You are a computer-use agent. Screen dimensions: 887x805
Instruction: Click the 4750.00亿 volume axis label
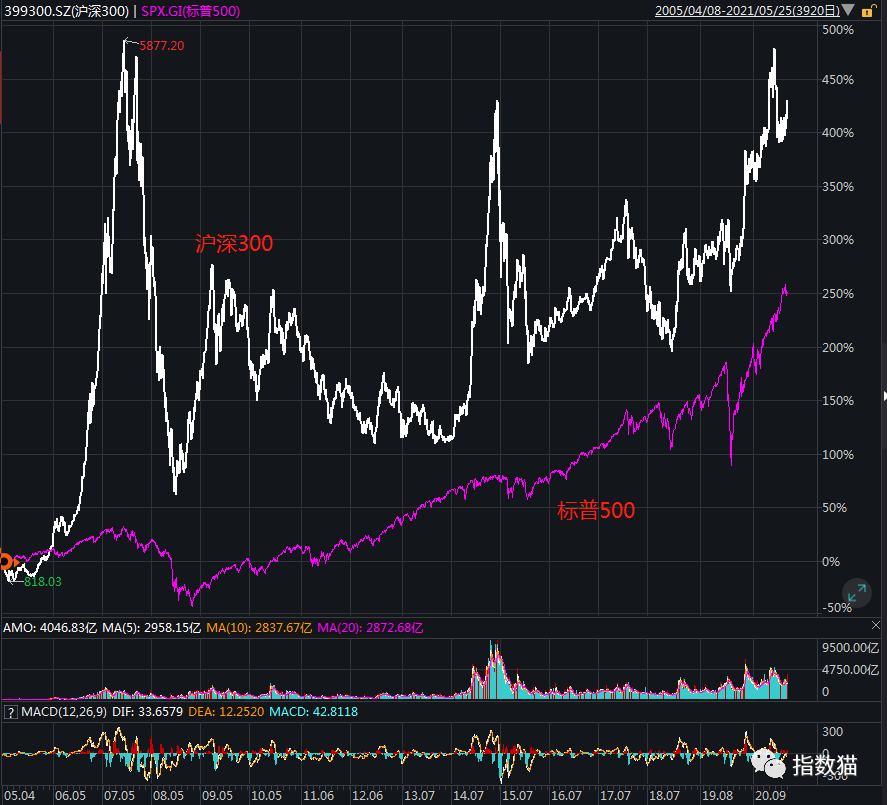(850, 670)
